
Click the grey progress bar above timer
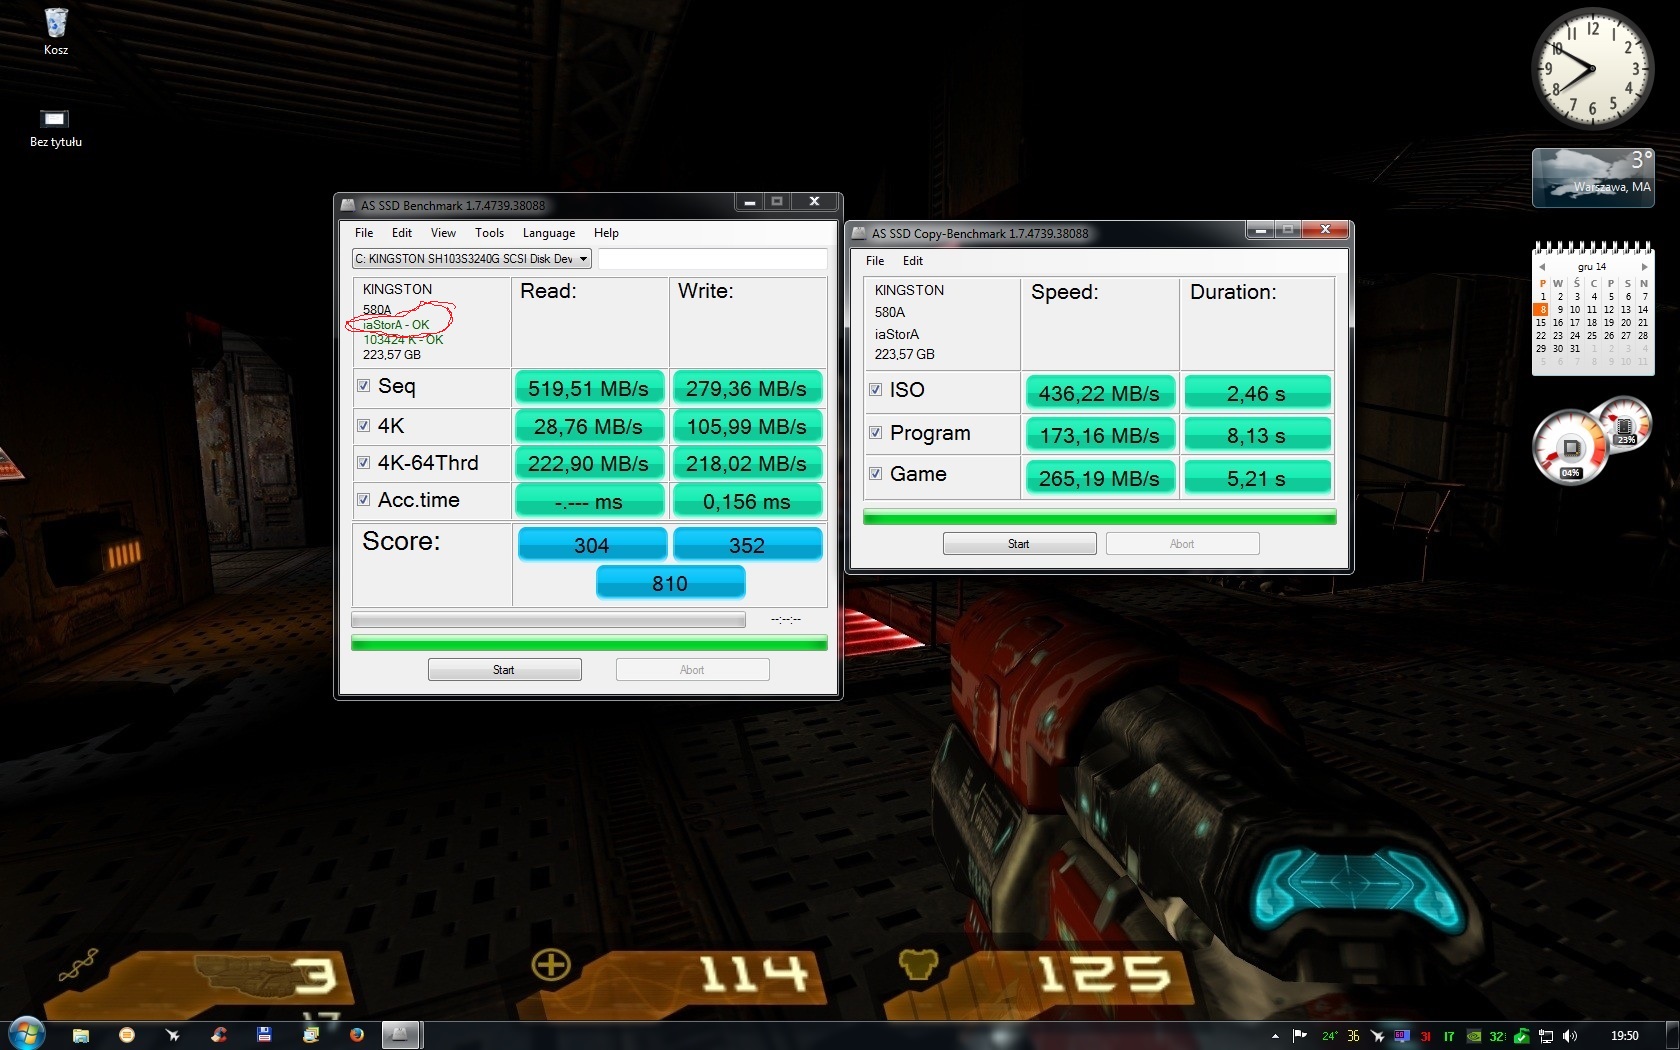[548, 620]
